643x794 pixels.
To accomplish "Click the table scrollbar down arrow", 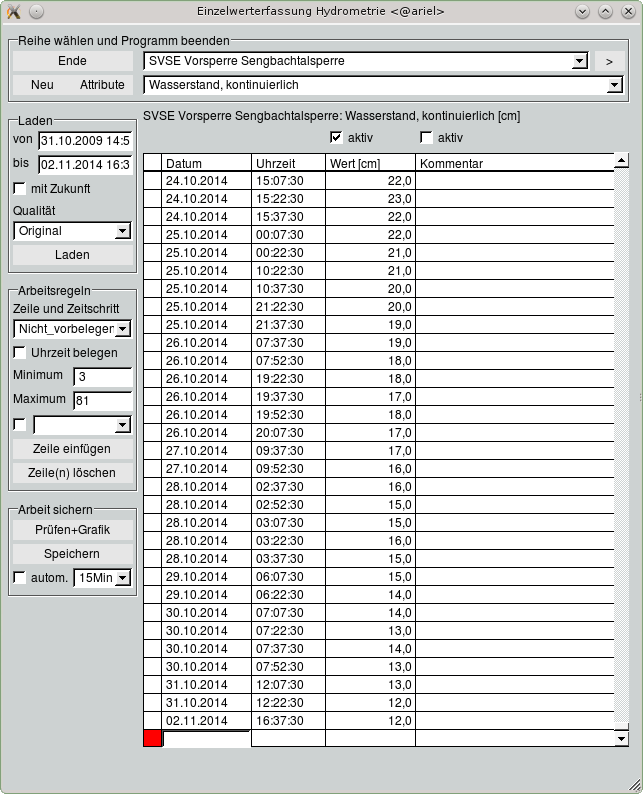I will 622,739.
